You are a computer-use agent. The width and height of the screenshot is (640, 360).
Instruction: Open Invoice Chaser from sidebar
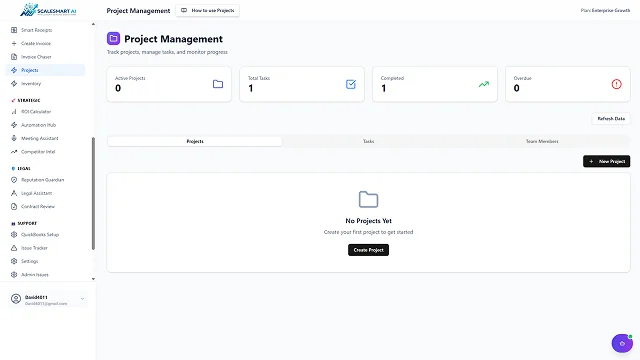(x=45, y=57)
